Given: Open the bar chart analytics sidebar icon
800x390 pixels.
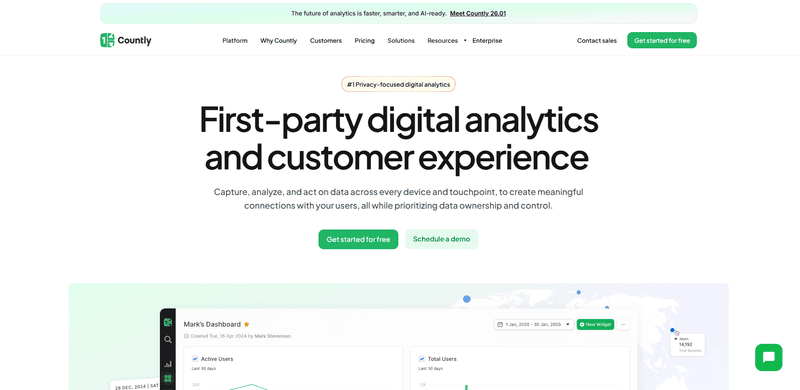Looking at the screenshot, I should tap(168, 364).
